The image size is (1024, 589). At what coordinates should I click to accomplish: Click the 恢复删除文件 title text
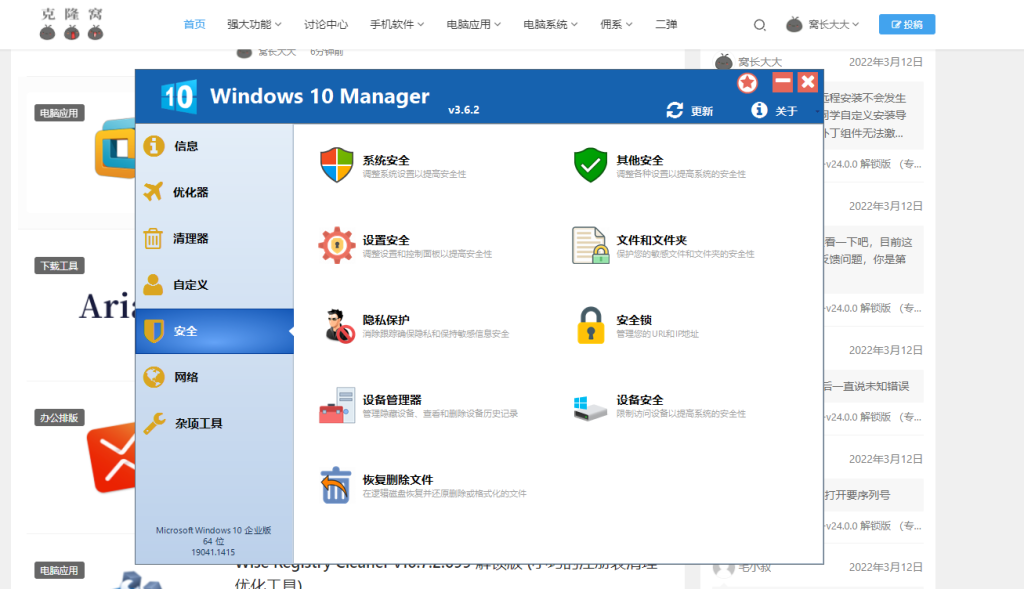[398, 479]
